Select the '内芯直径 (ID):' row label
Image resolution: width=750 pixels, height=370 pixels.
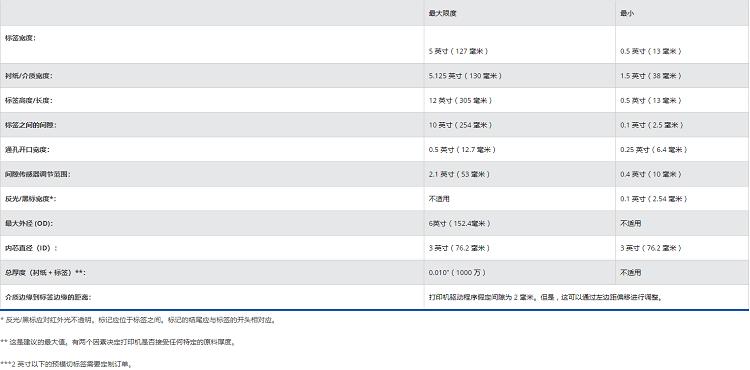click(31, 248)
